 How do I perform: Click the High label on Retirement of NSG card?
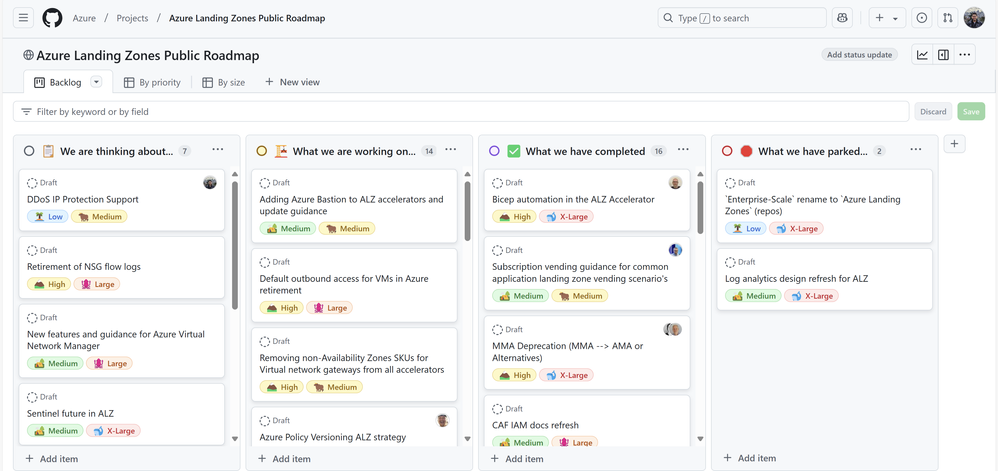tap(49, 284)
